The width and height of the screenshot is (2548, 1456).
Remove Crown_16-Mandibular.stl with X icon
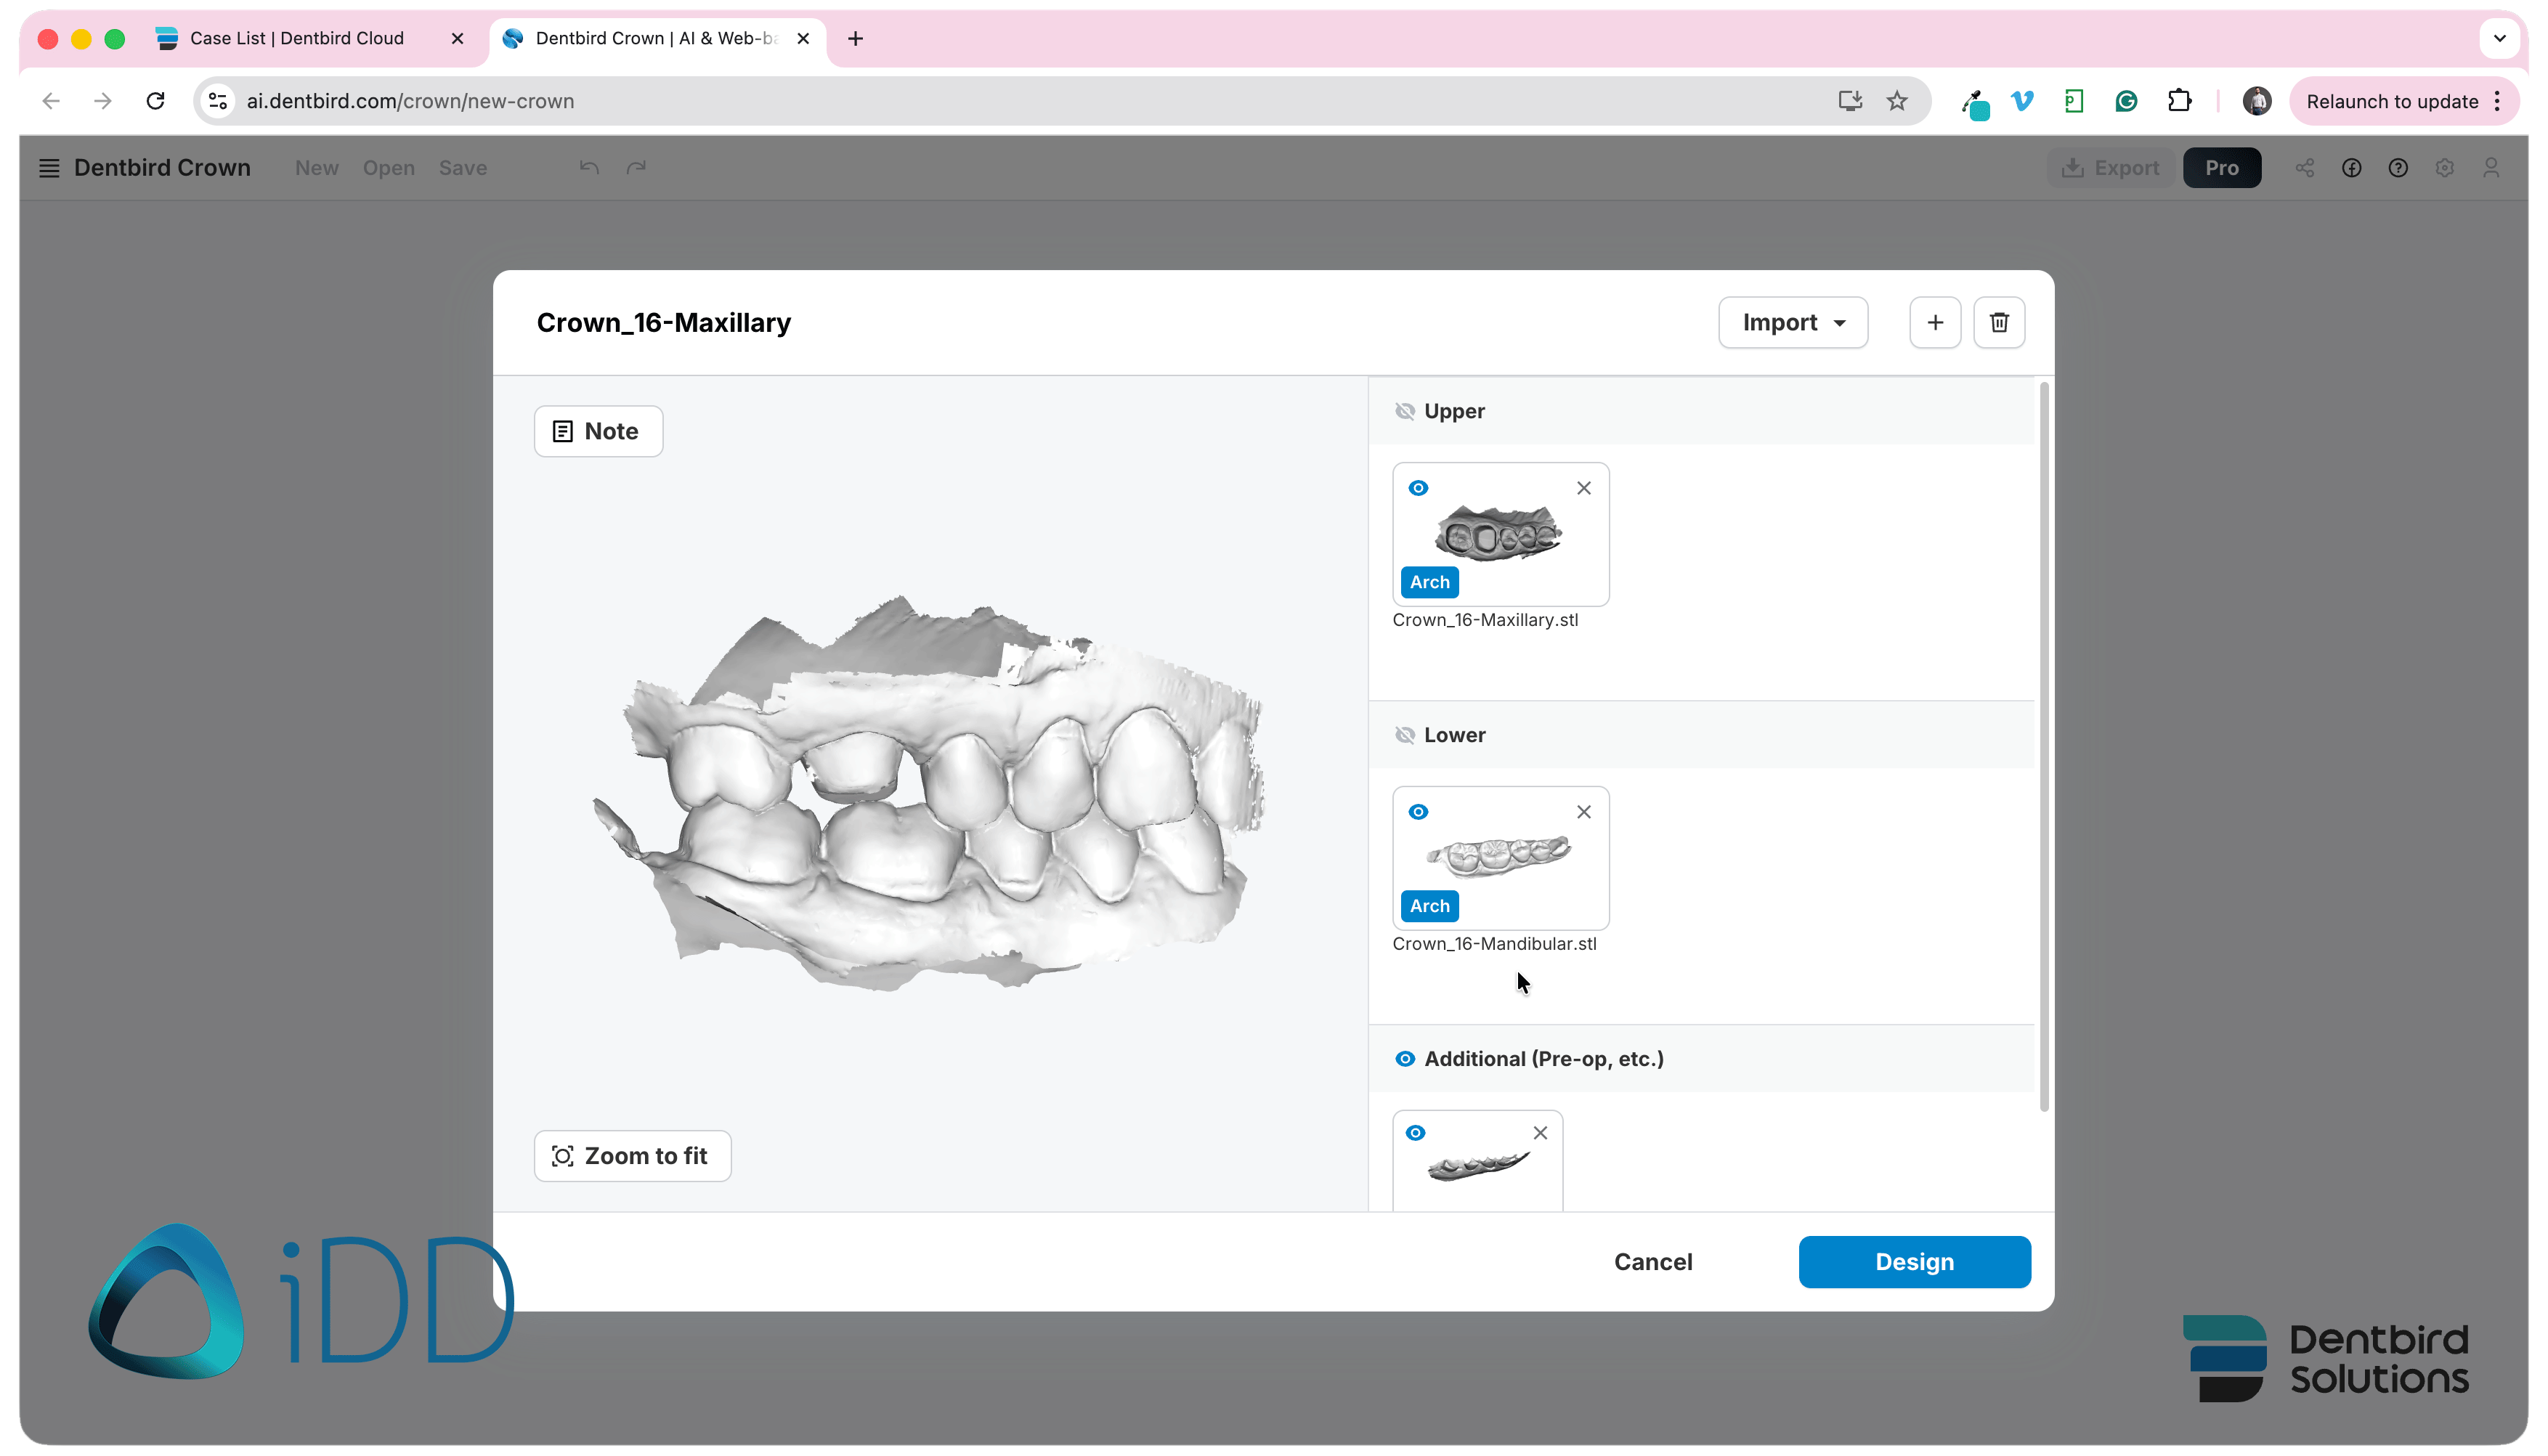[x=1584, y=812]
